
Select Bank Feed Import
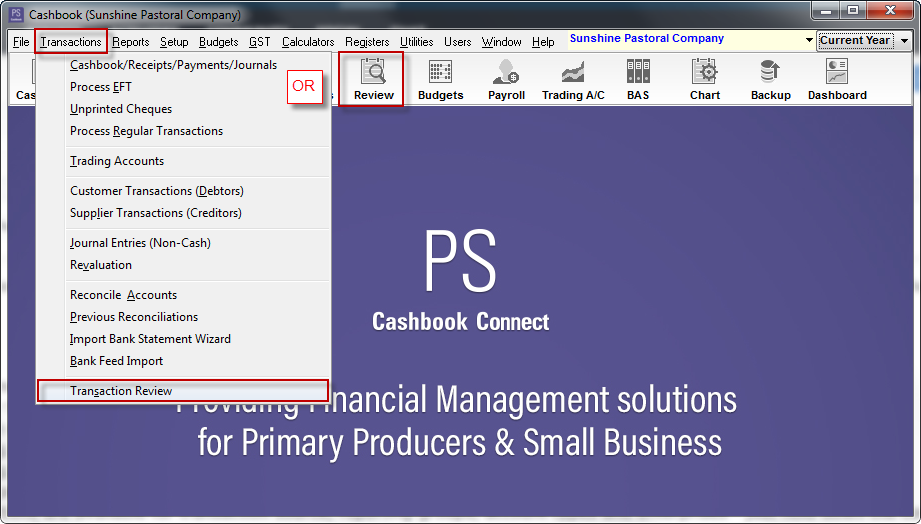[183, 361]
